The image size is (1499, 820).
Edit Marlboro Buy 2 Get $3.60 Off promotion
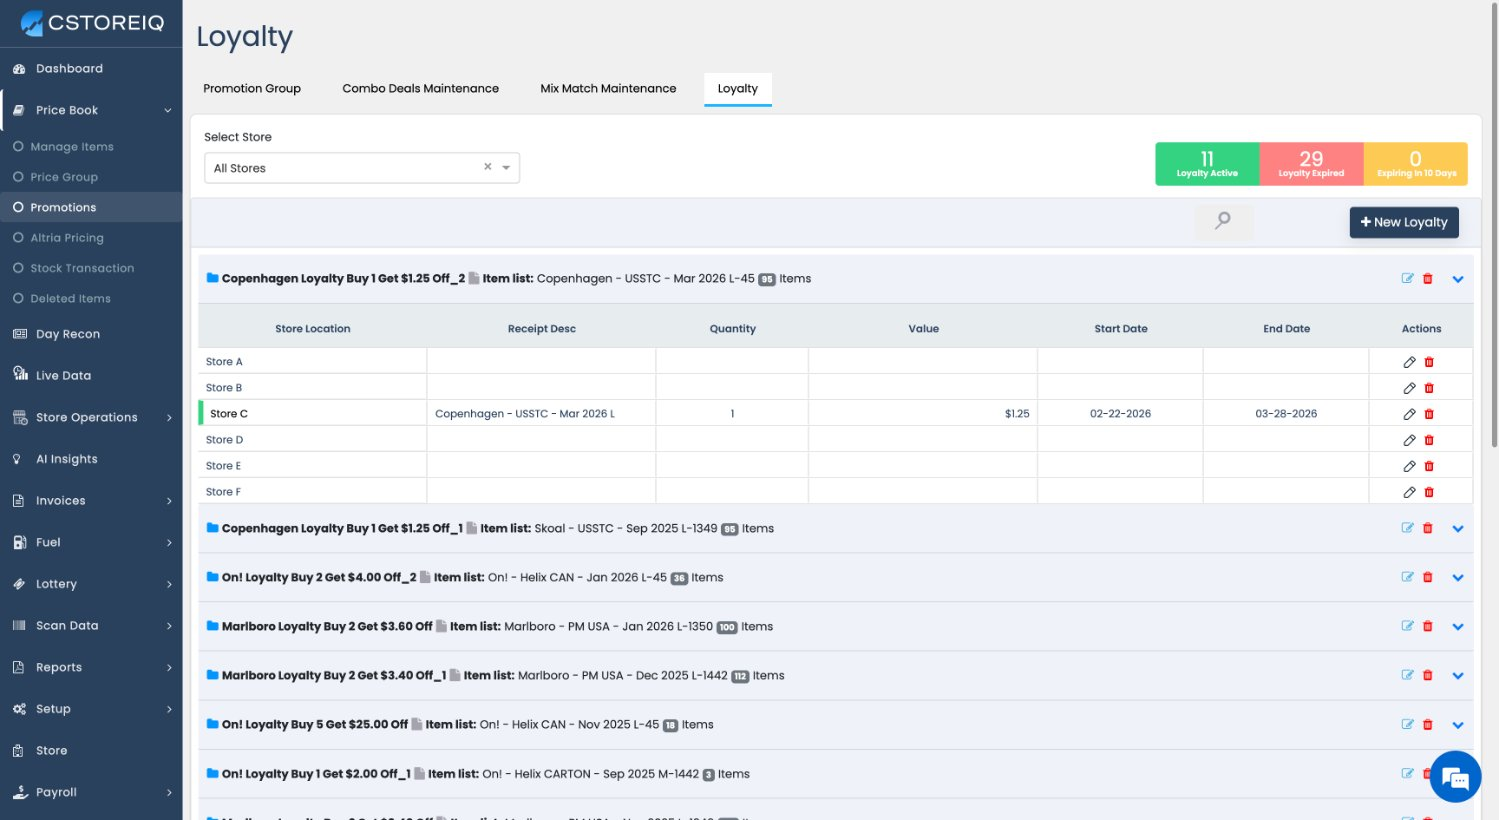(1407, 626)
